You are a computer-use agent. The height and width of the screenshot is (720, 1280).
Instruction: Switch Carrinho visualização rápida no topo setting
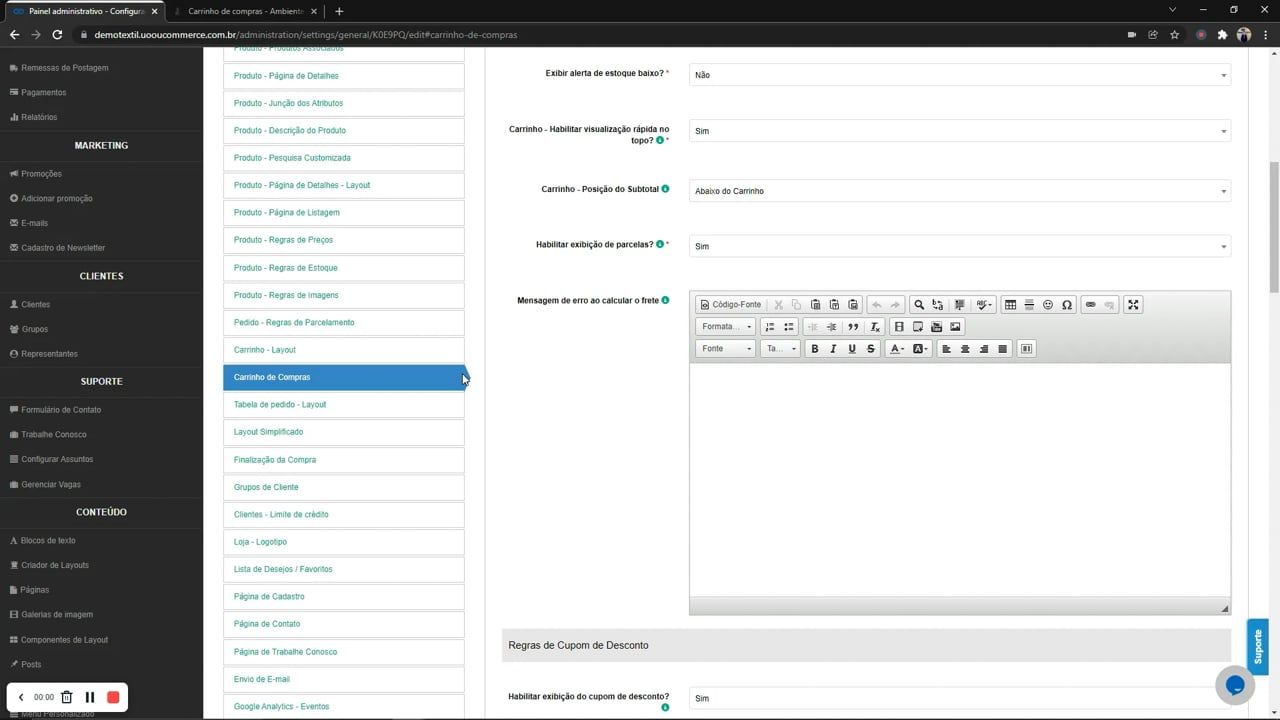click(958, 130)
